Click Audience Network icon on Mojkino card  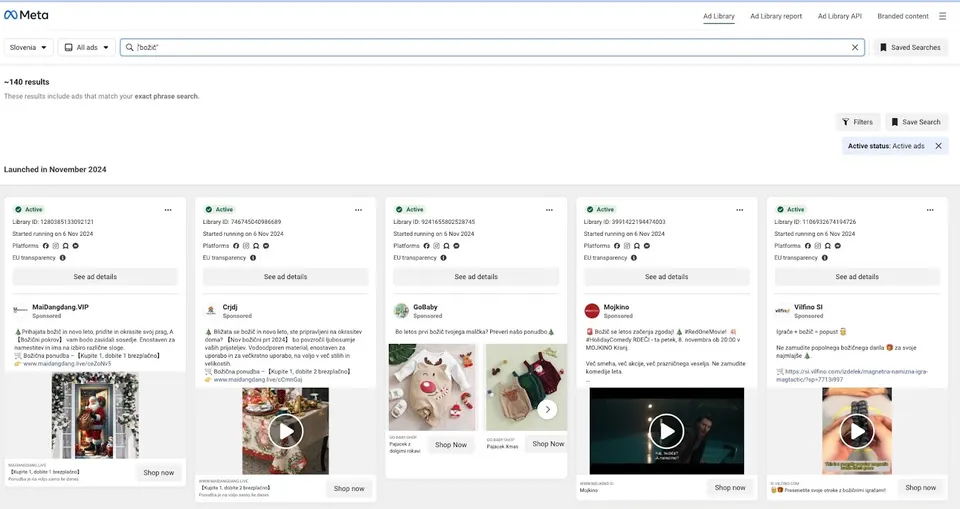tap(637, 246)
